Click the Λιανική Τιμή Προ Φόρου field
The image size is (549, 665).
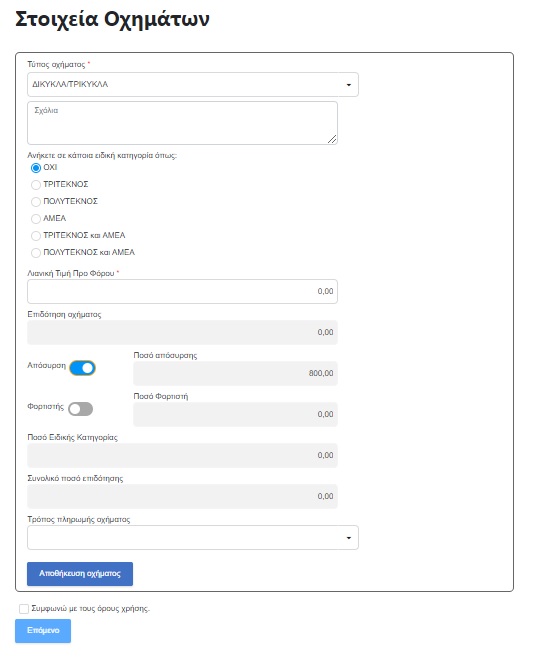pos(182,291)
